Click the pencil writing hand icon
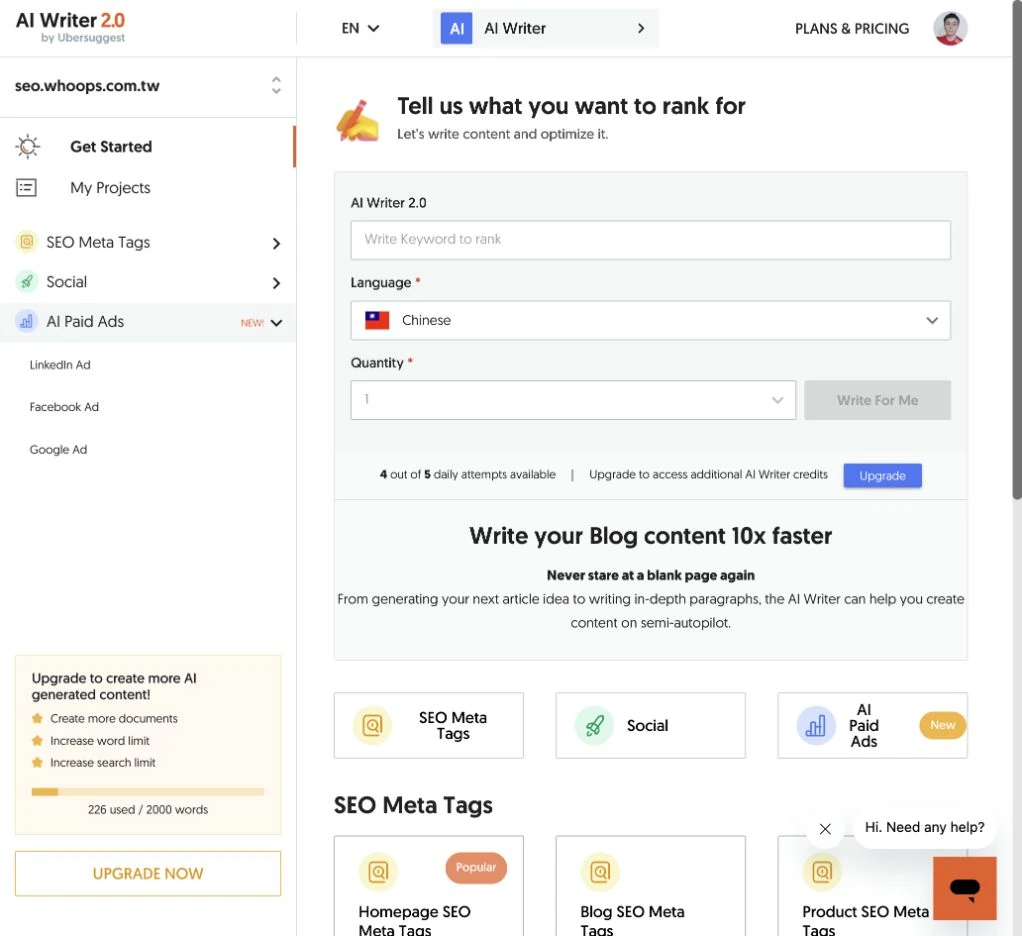The width and height of the screenshot is (1022, 936). (357, 121)
